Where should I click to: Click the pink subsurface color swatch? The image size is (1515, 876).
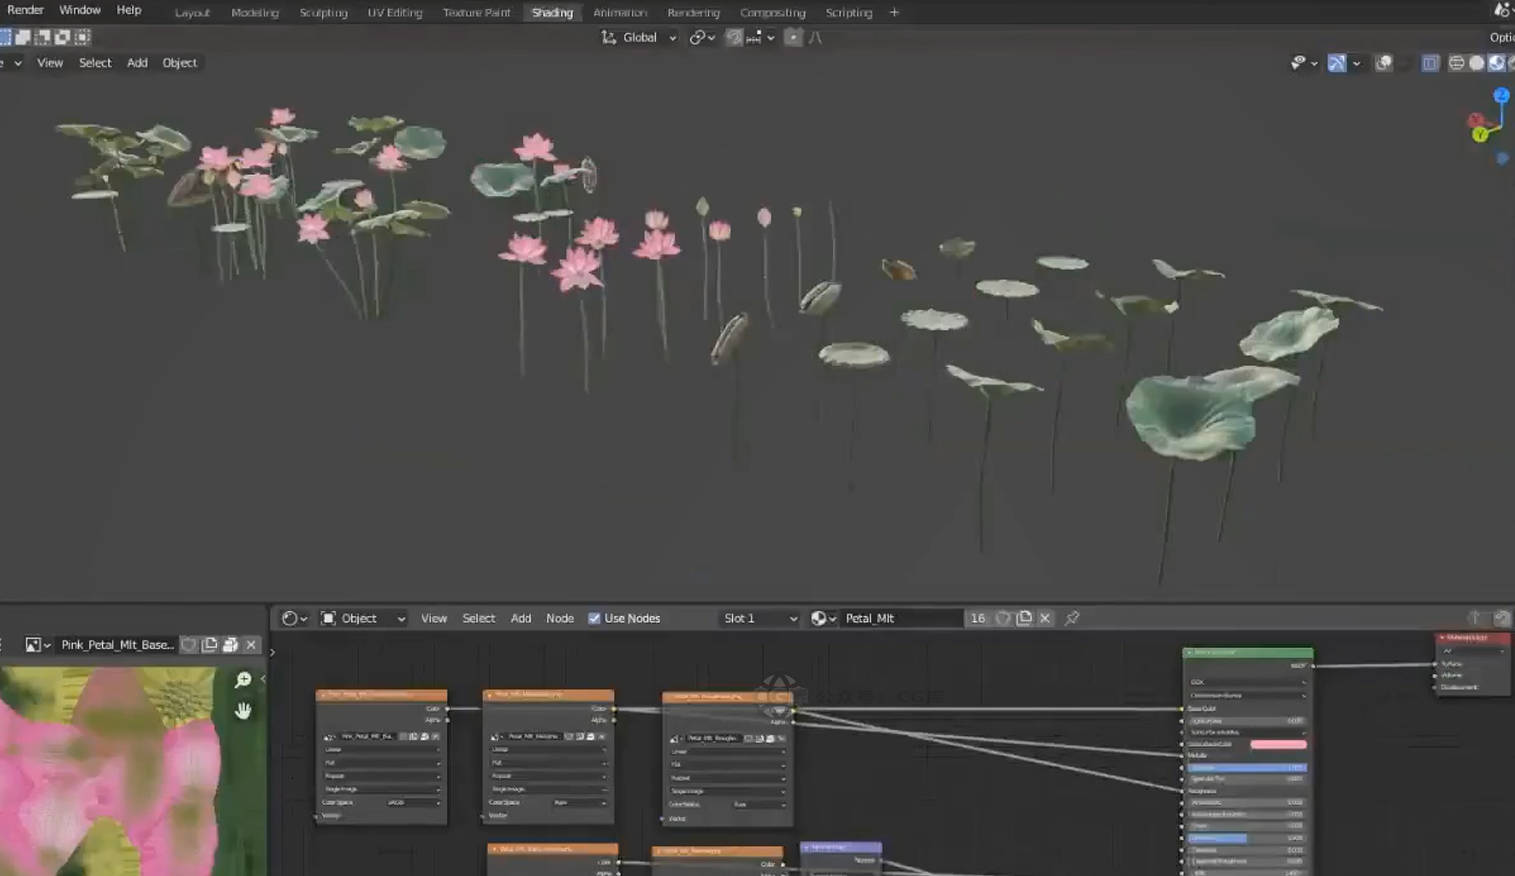click(1277, 744)
